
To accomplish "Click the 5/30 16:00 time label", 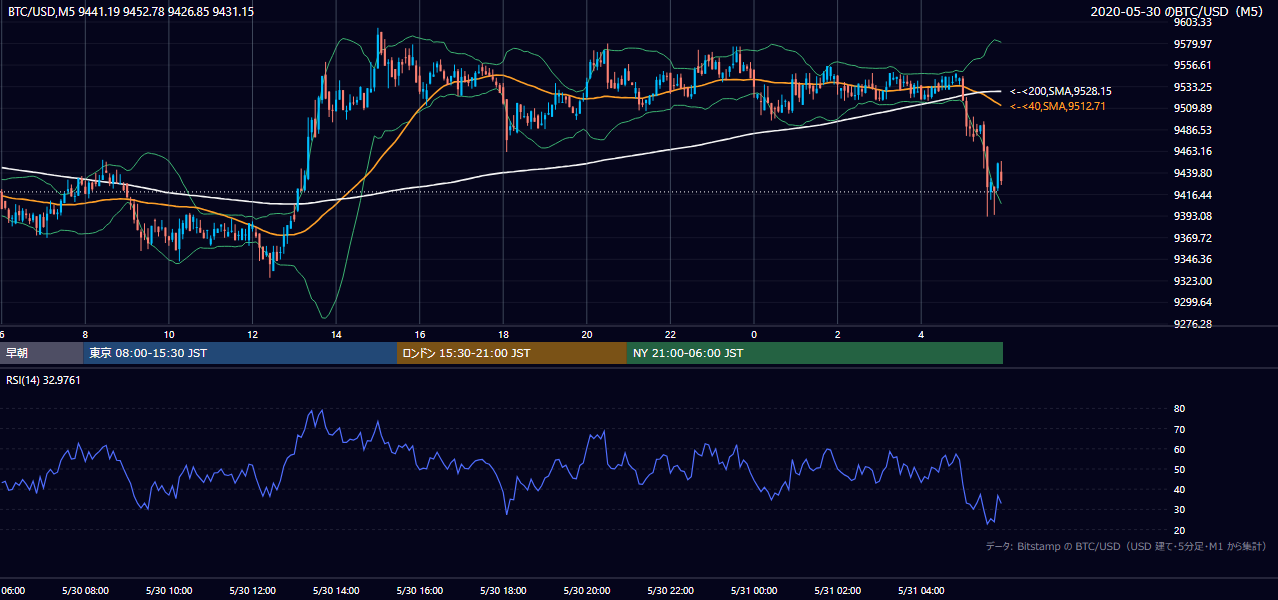I will click(419, 591).
